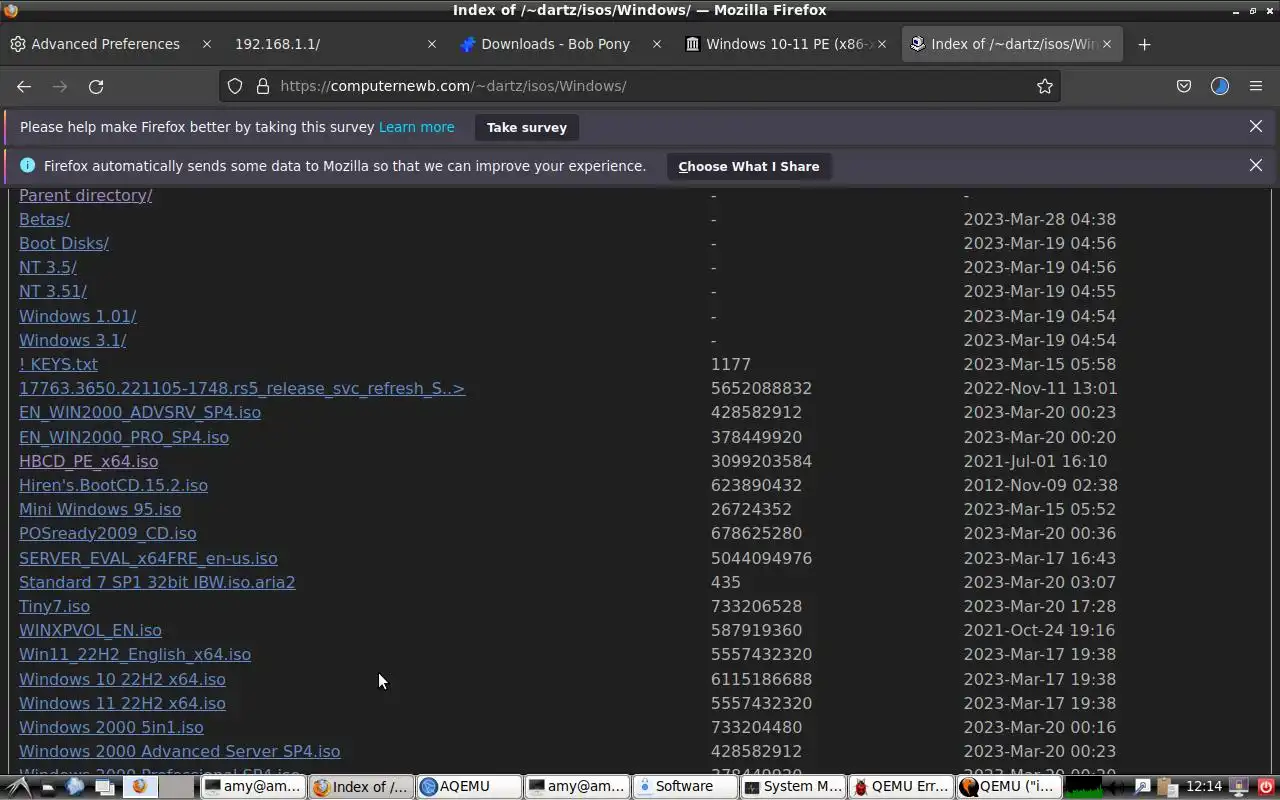Open the Windows 1.01/ folder link
This screenshot has height=800, width=1280.
(x=78, y=316)
